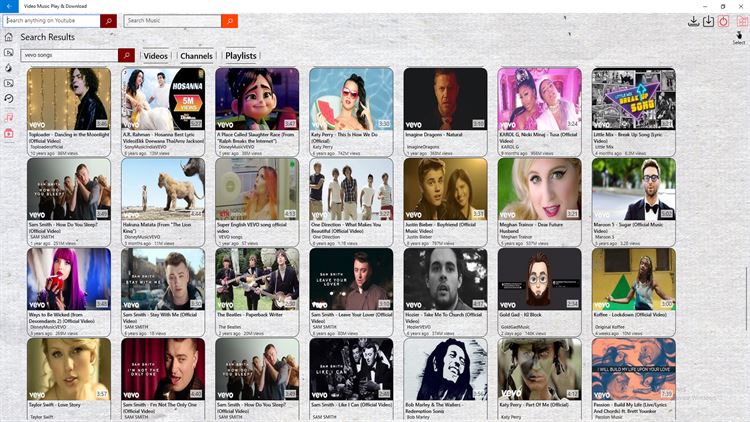750x422 pixels.
Task: Open the pink music note sidebar icon
Action: coord(9,117)
